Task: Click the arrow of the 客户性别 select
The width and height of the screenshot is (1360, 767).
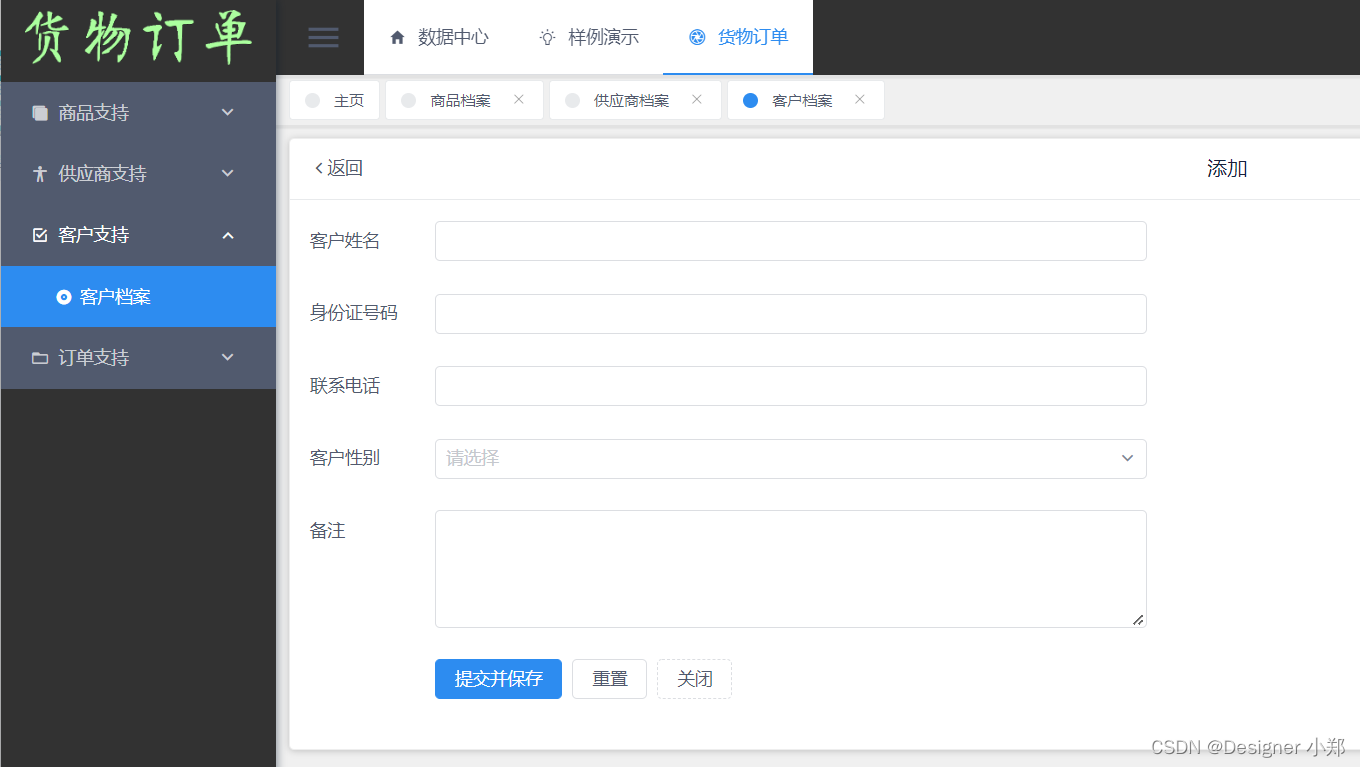Action: coord(1127,459)
